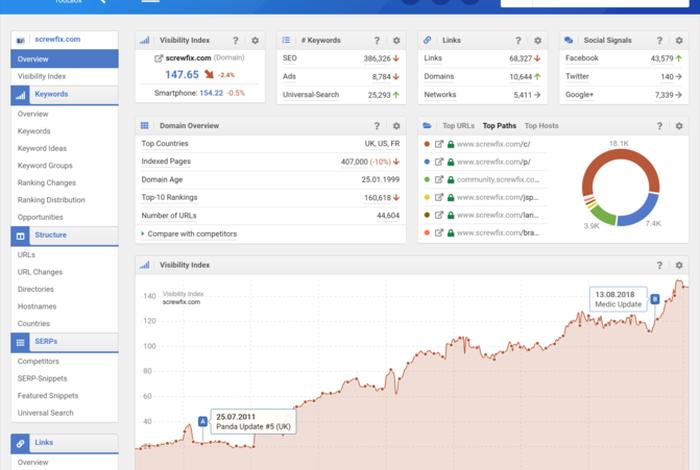Image resolution: width=700 pixels, height=470 pixels.
Task: Select Overview in the sidebar top section
Action: pyautogui.click(x=65, y=59)
